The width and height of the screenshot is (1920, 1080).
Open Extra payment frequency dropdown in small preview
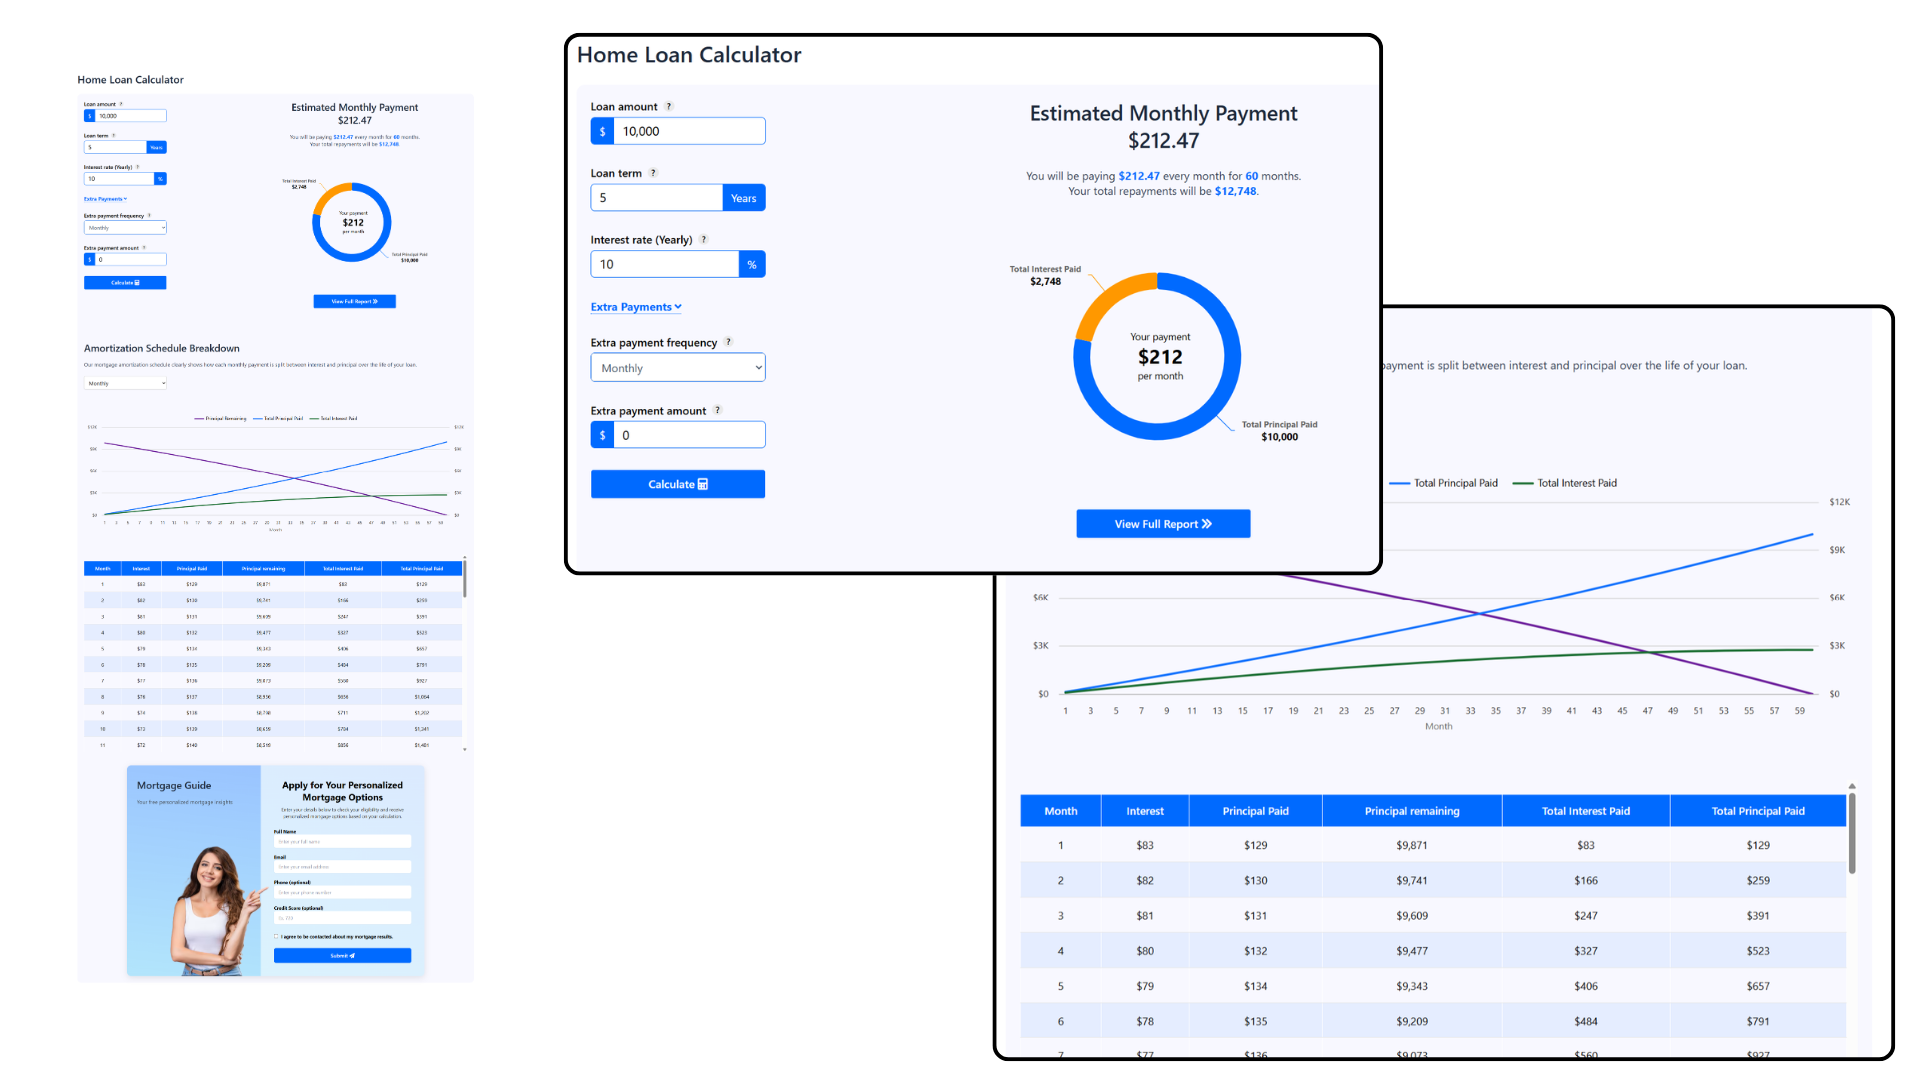[125, 228]
